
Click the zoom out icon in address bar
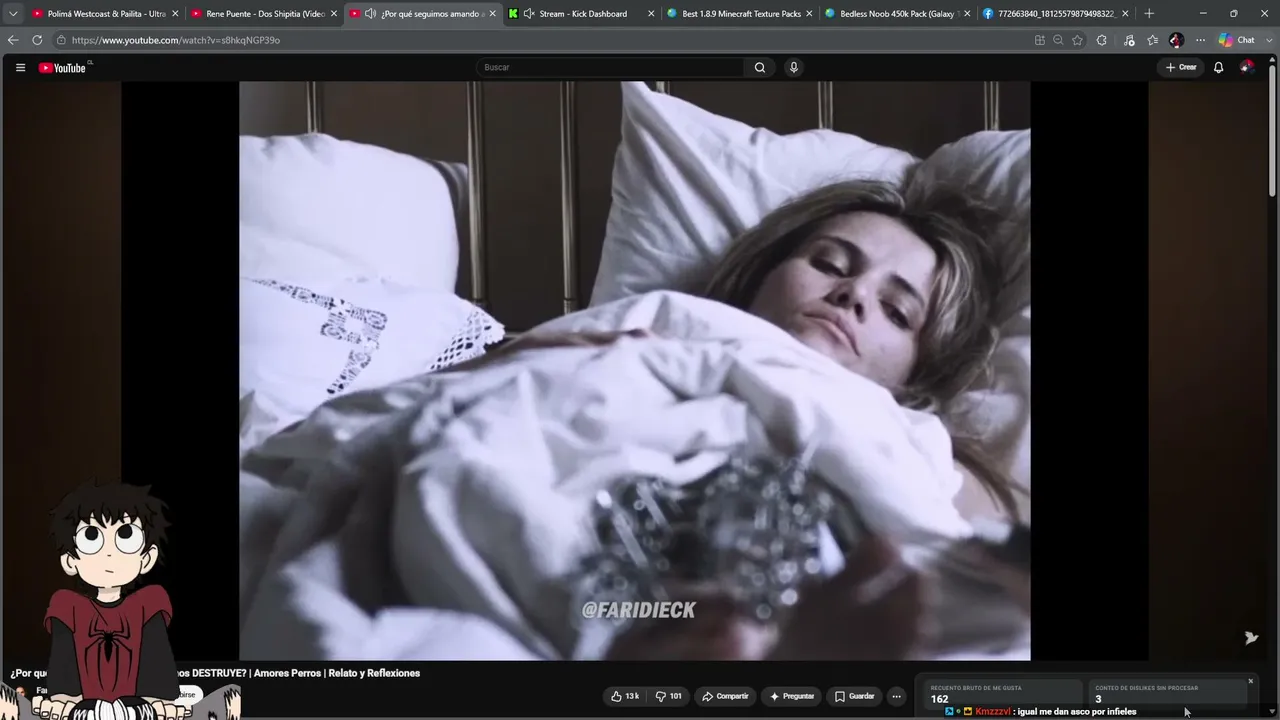(x=1058, y=40)
